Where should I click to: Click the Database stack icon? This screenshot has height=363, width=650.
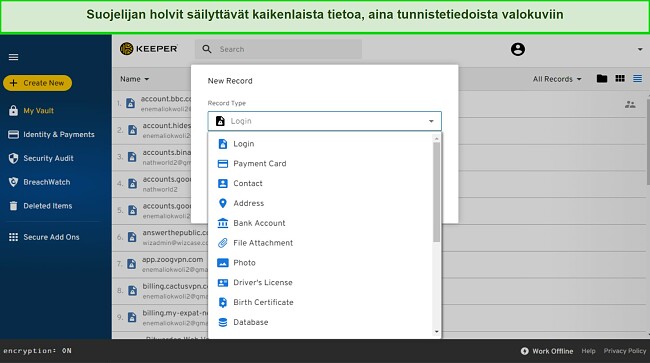pos(223,322)
